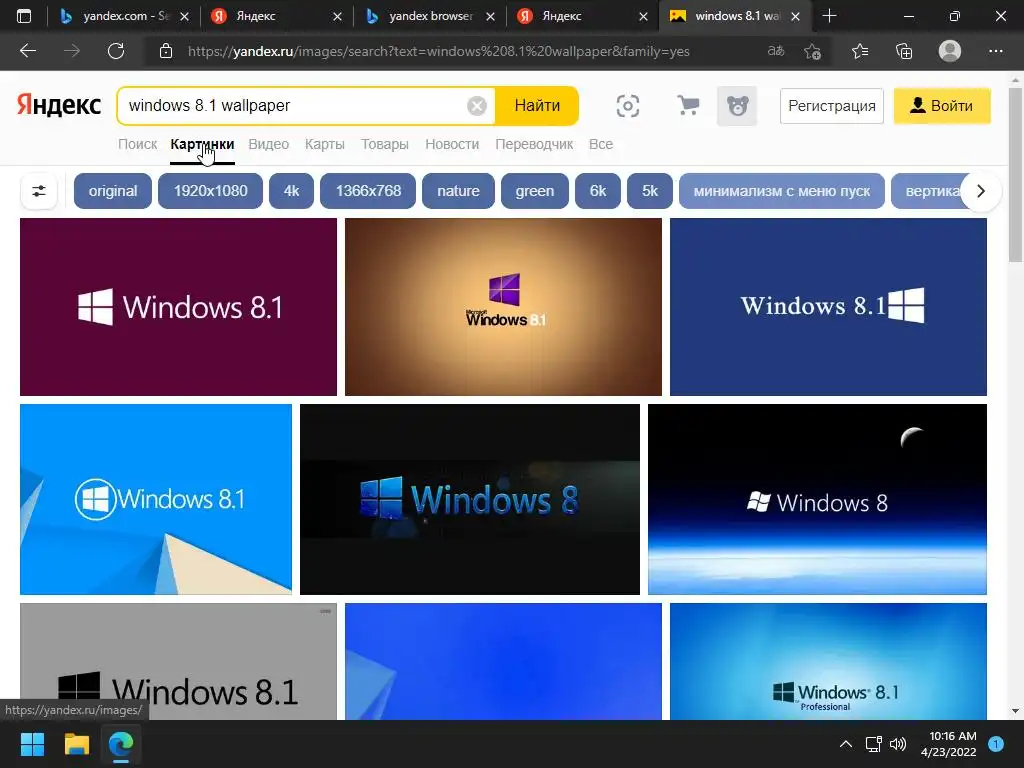Select the 1920x1080 filter chip
The width and height of the screenshot is (1024, 768).
click(x=210, y=191)
